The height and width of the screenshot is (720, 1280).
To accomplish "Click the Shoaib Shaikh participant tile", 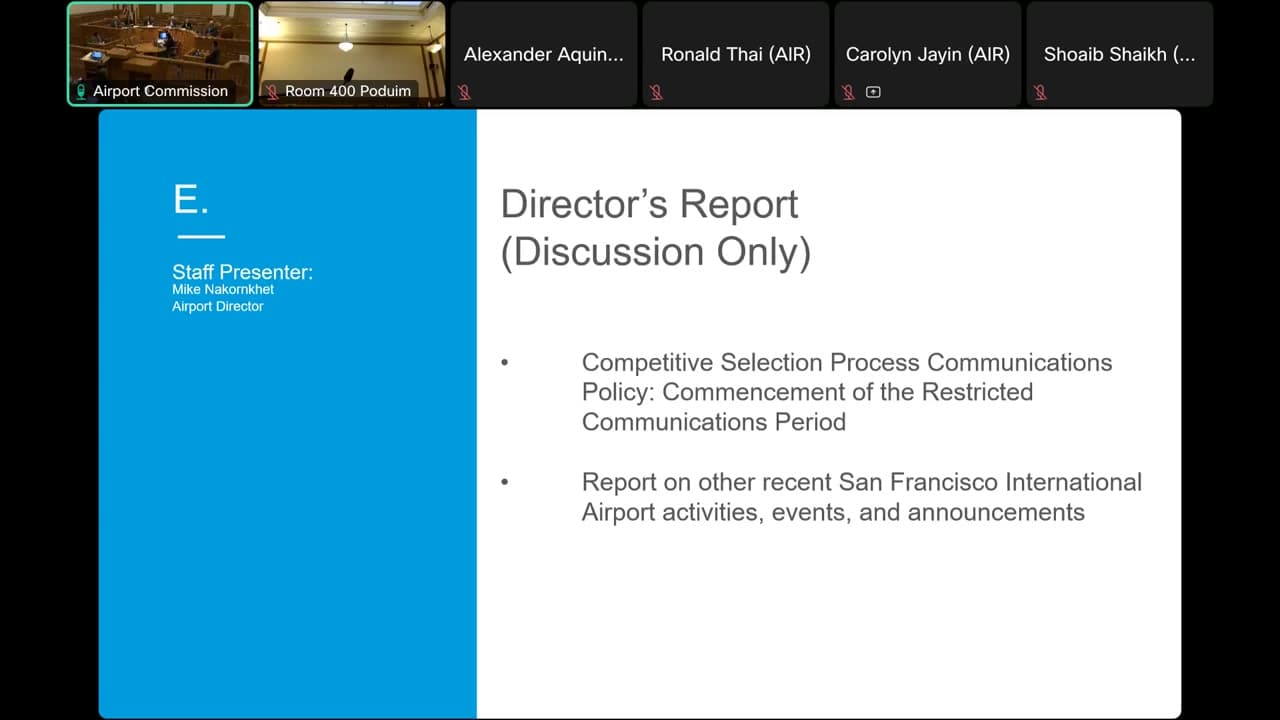I will tap(1120, 53).
